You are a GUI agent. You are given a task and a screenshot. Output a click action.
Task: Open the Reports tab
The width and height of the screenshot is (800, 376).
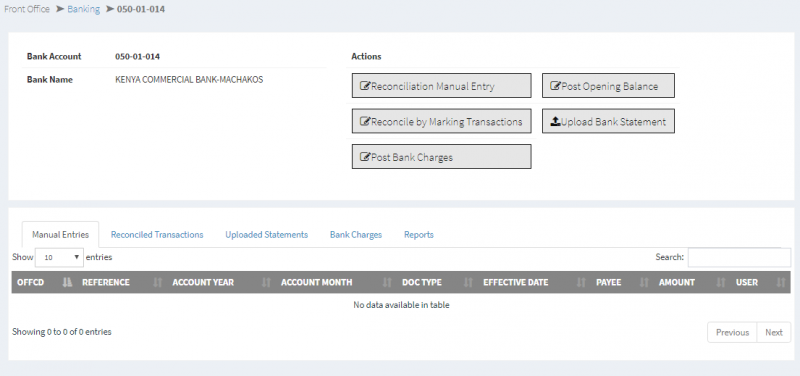click(x=419, y=235)
